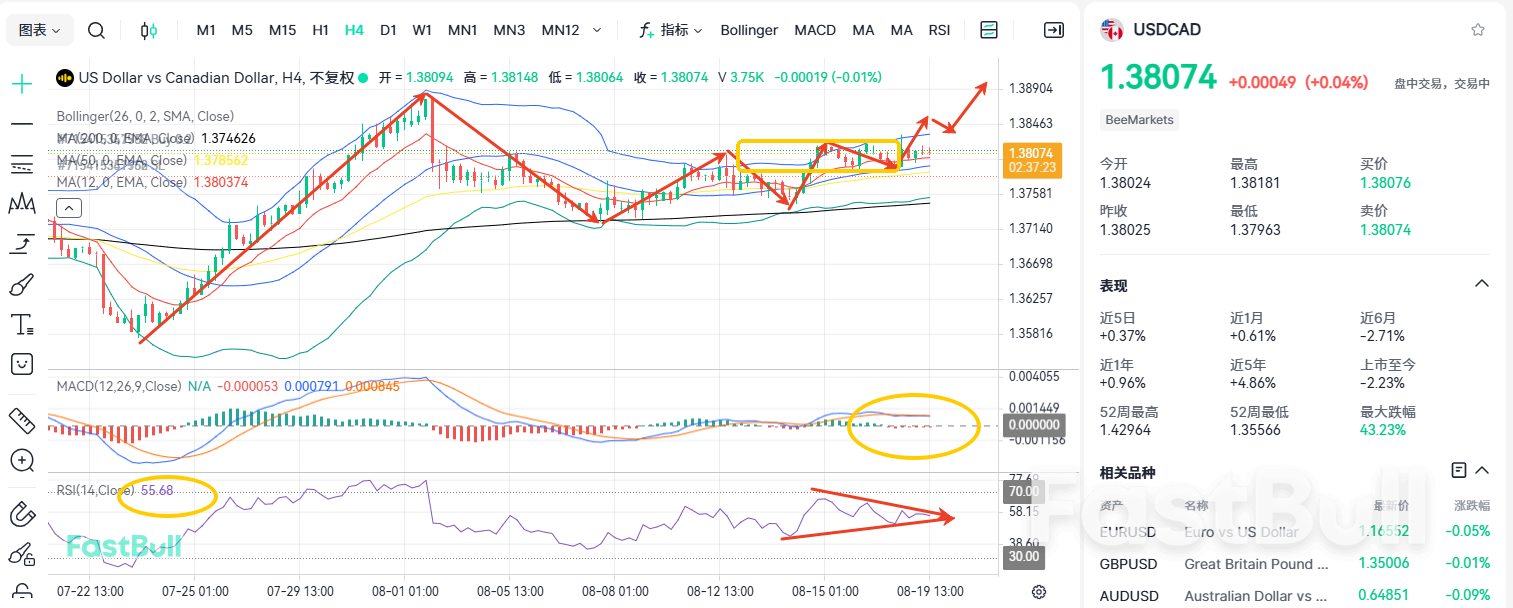Remove the Bollinger indicator label

[x=749, y=30]
